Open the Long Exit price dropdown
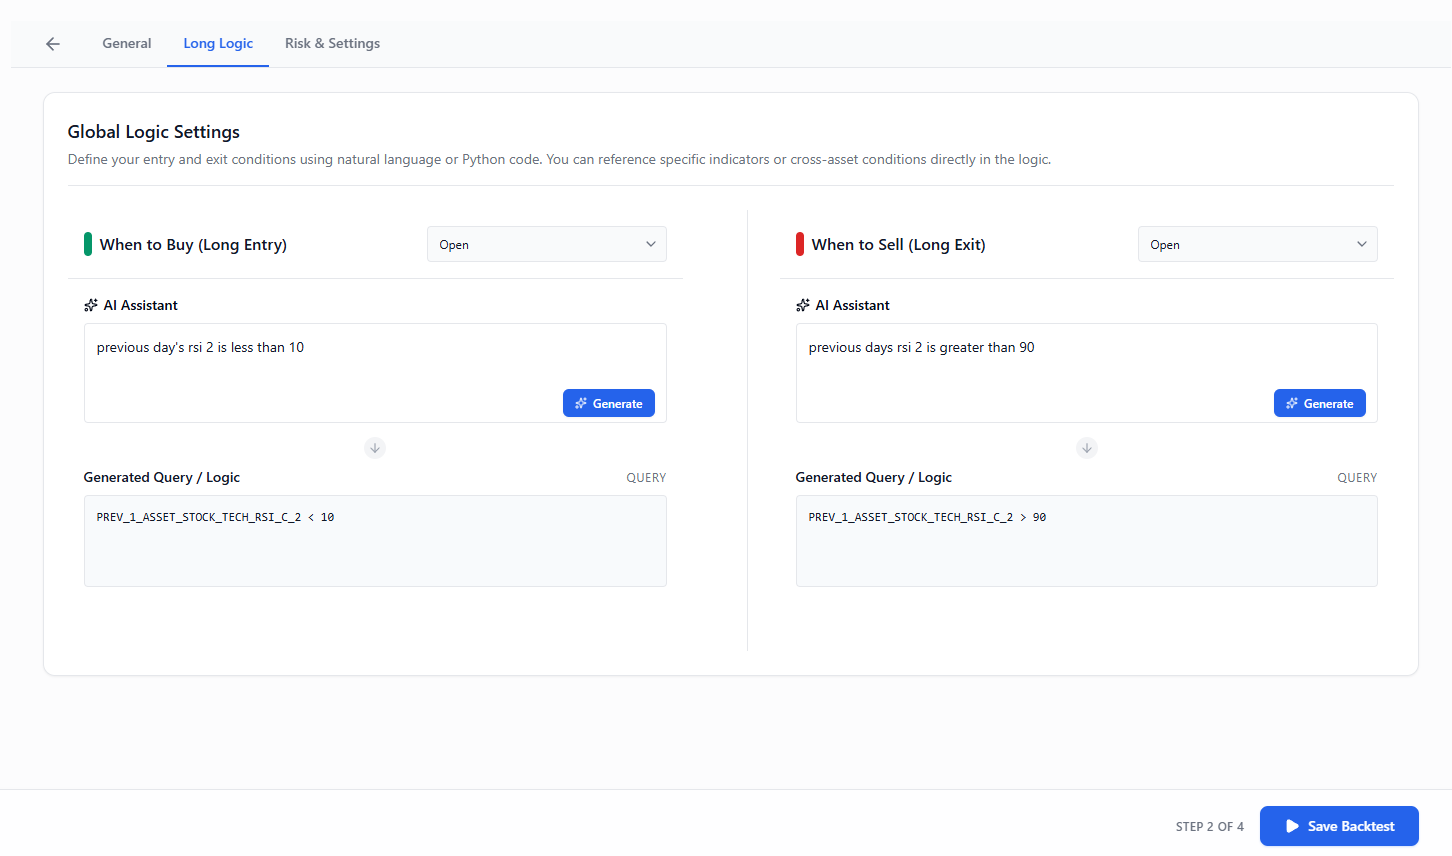This screenshot has height=856, width=1452. (1258, 245)
